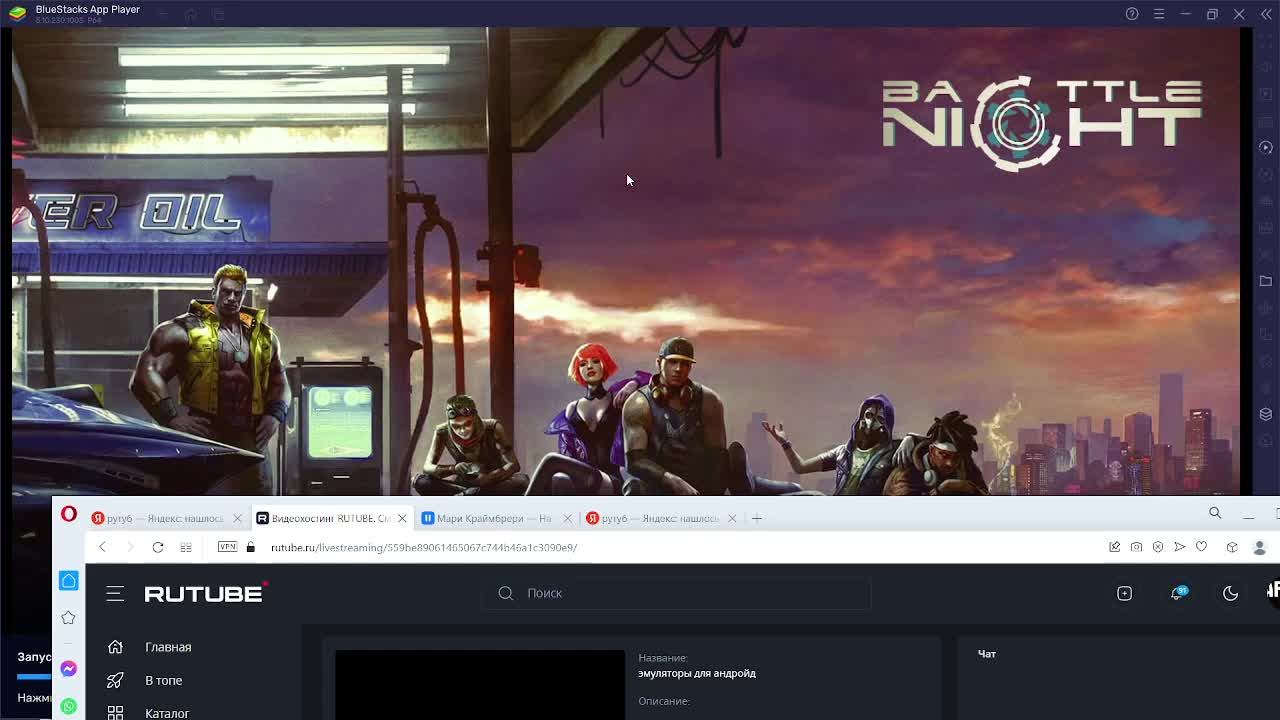
Task: Click Opera edit-page pencil icon in address bar
Action: point(1114,547)
